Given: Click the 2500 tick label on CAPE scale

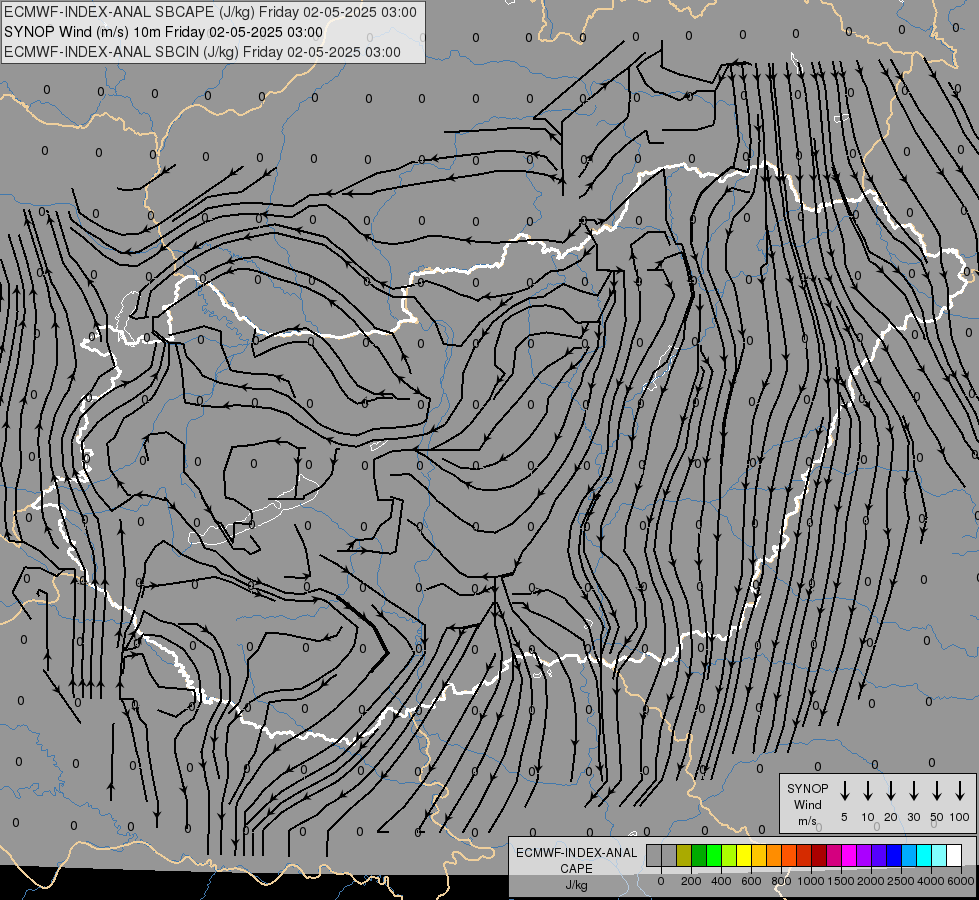Looking at the screenshot, I should pos(901,881).
